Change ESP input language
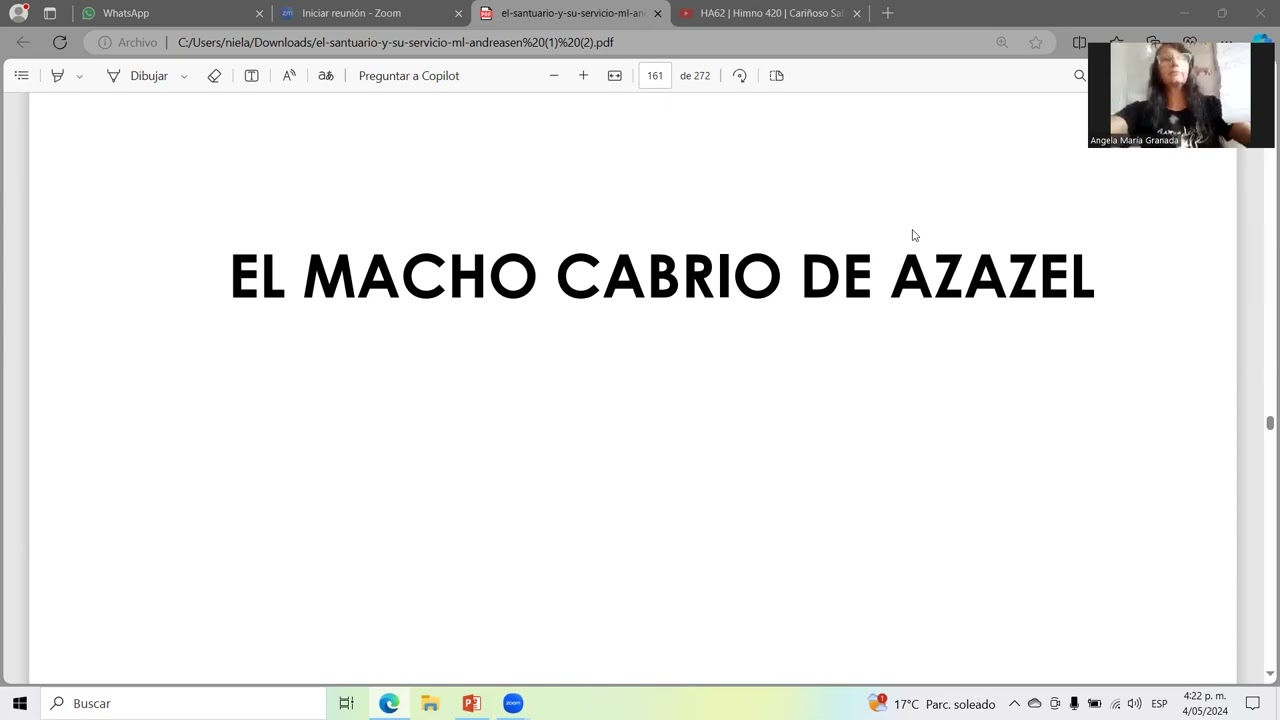1280x720 pixels. click(1159, 703)
